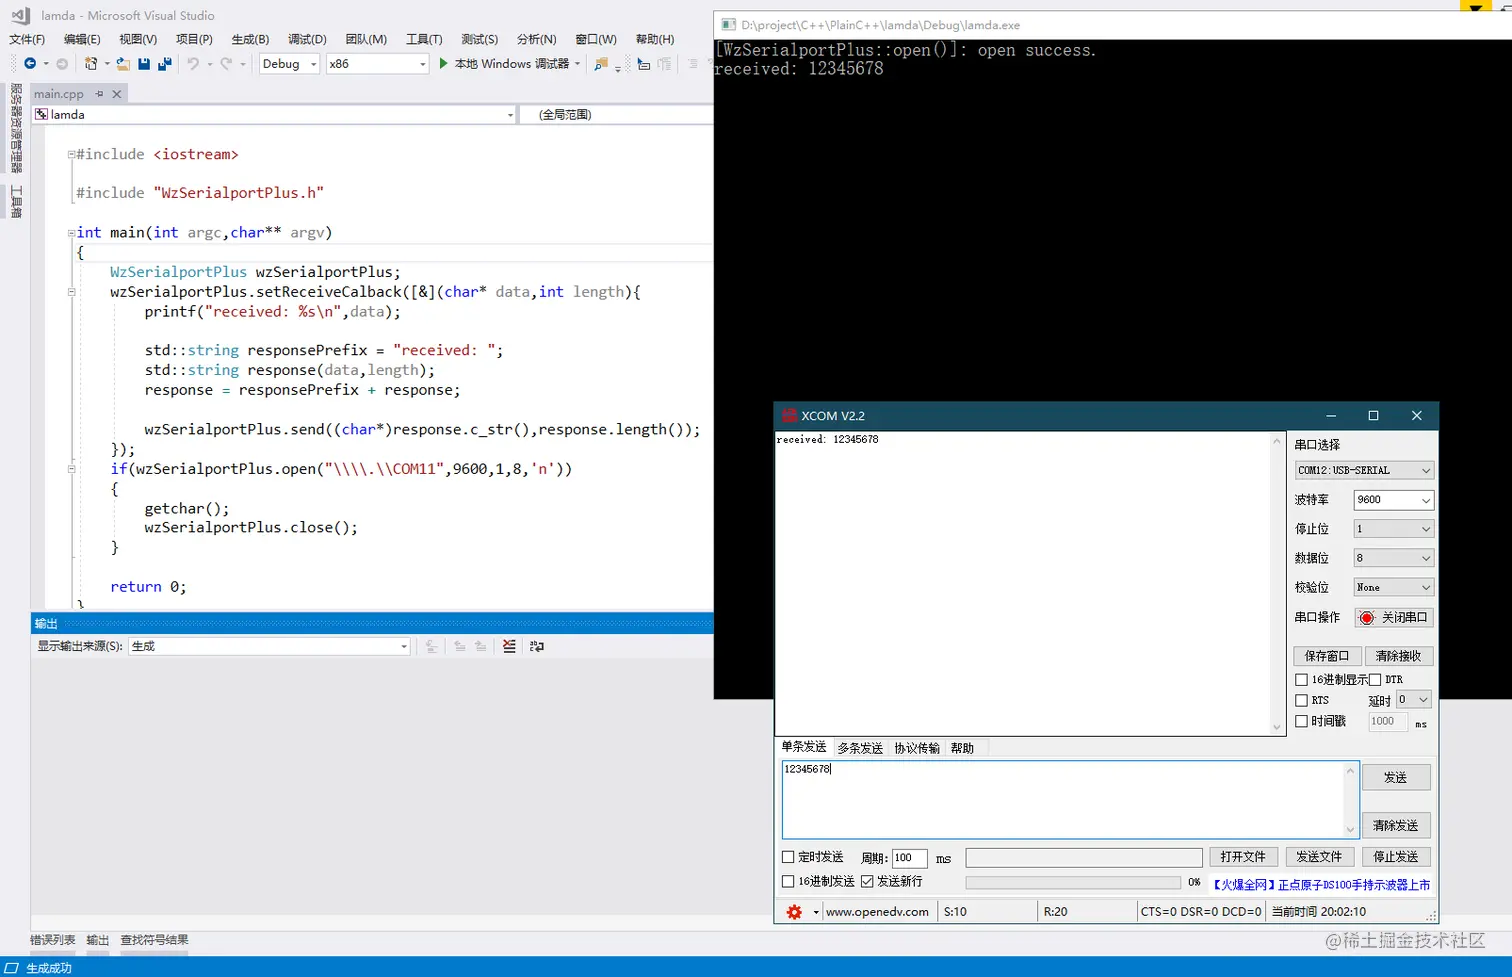This screenshot has width=1512, height=977.
Task: Open the 校验位 parity None dropdown
Action: [1394, 588]
